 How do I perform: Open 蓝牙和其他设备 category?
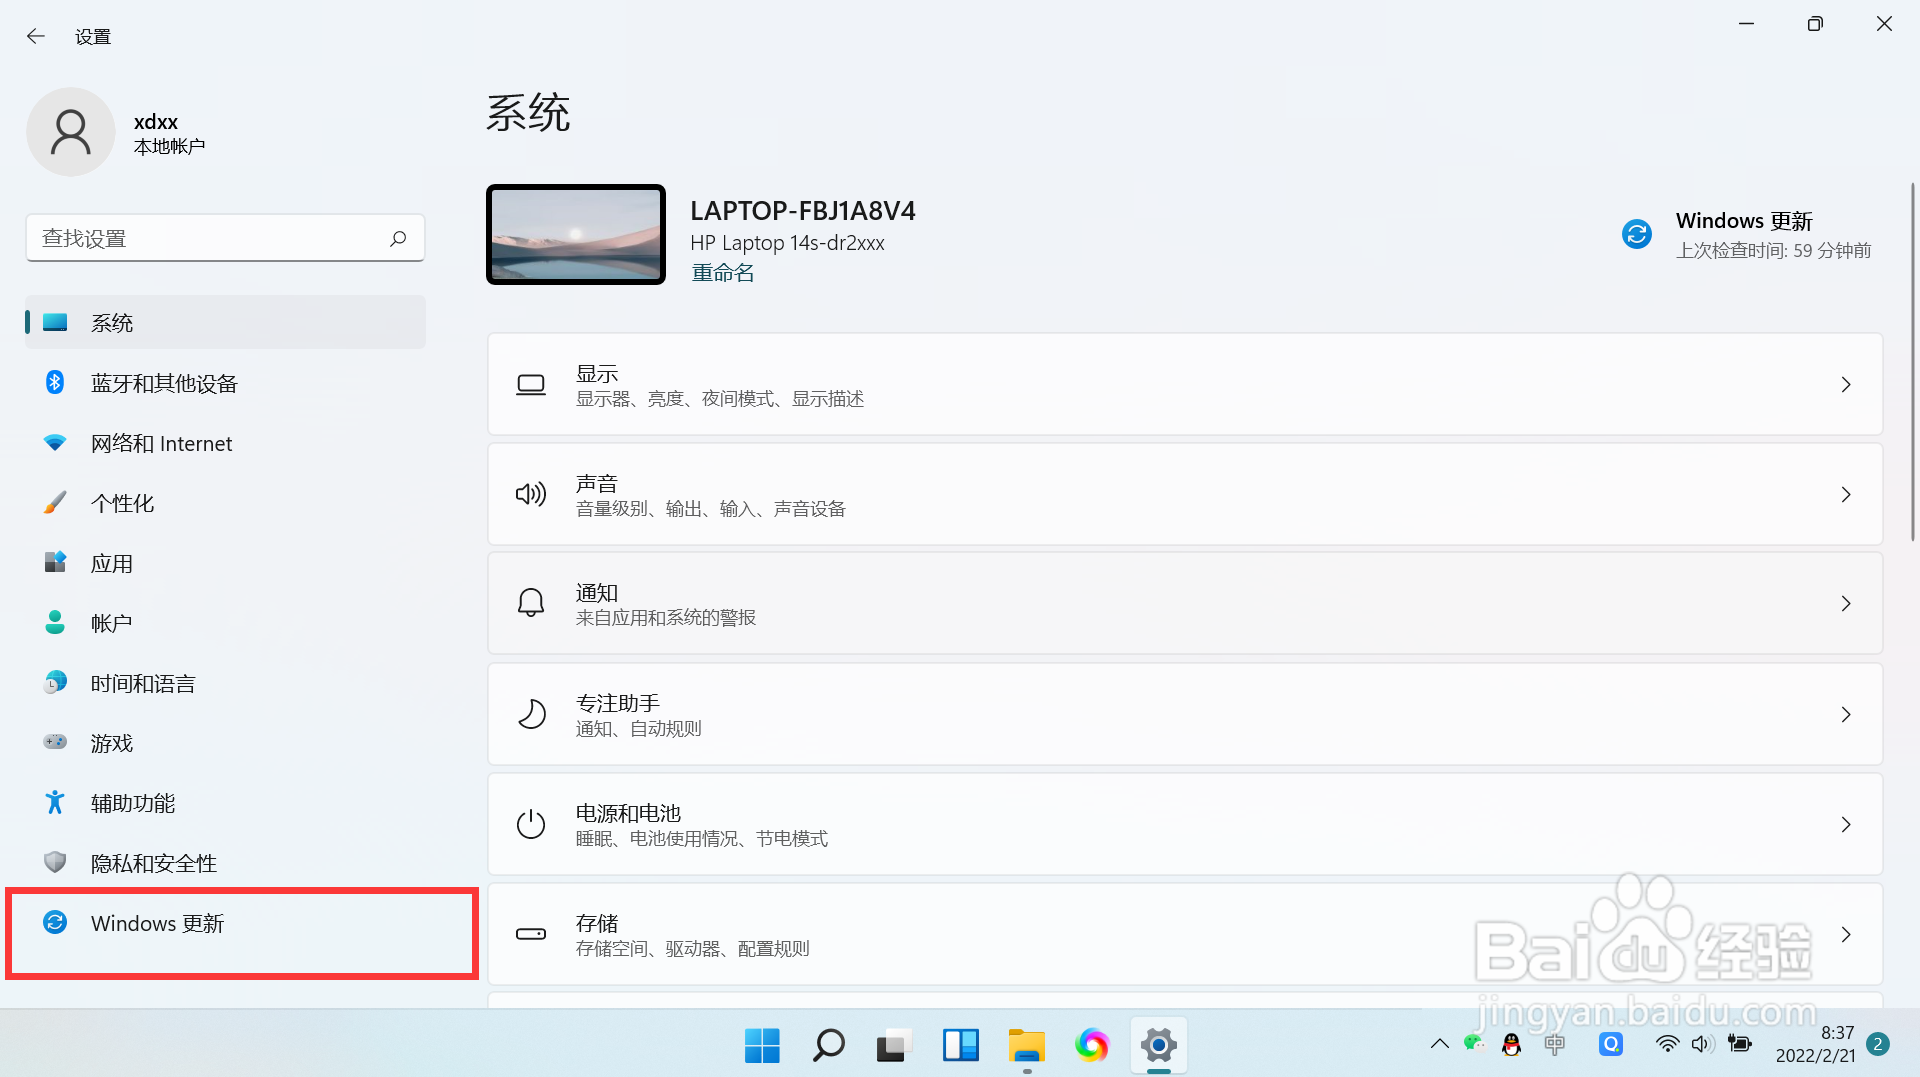[x=226, y=383]
